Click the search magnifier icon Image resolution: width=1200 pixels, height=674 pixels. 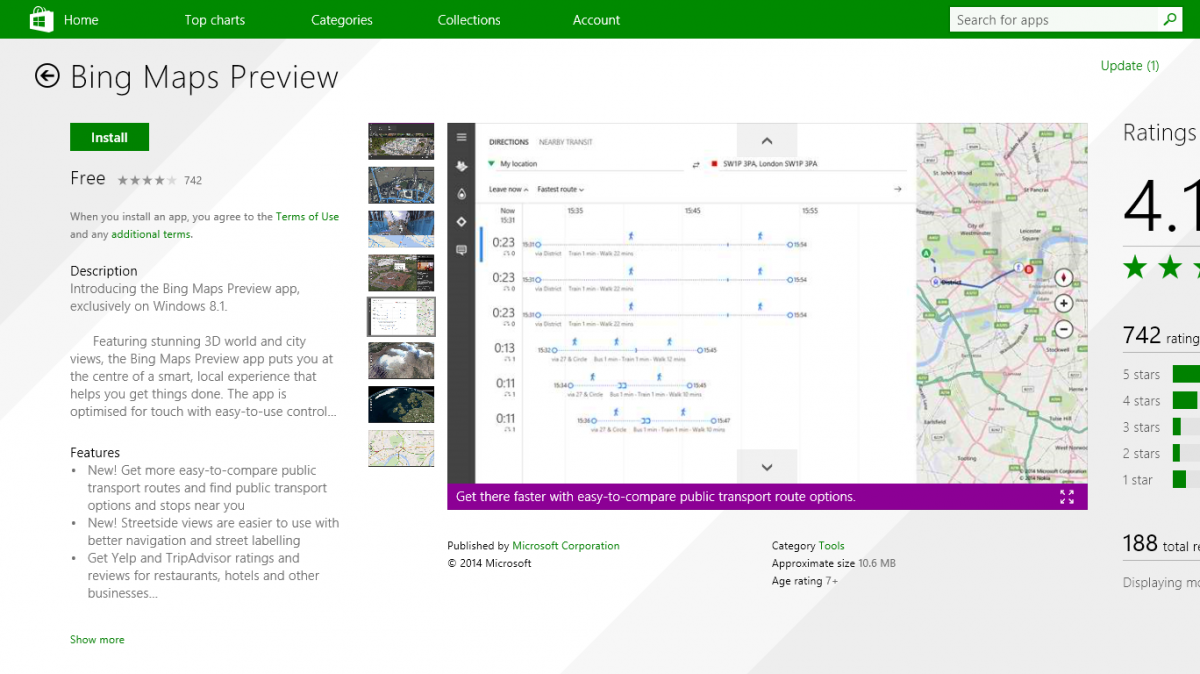click(x=1170, y=19)
